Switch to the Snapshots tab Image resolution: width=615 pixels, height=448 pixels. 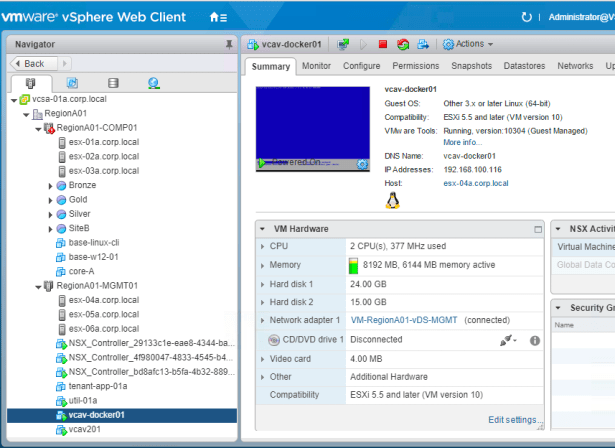tap(471, 66)
